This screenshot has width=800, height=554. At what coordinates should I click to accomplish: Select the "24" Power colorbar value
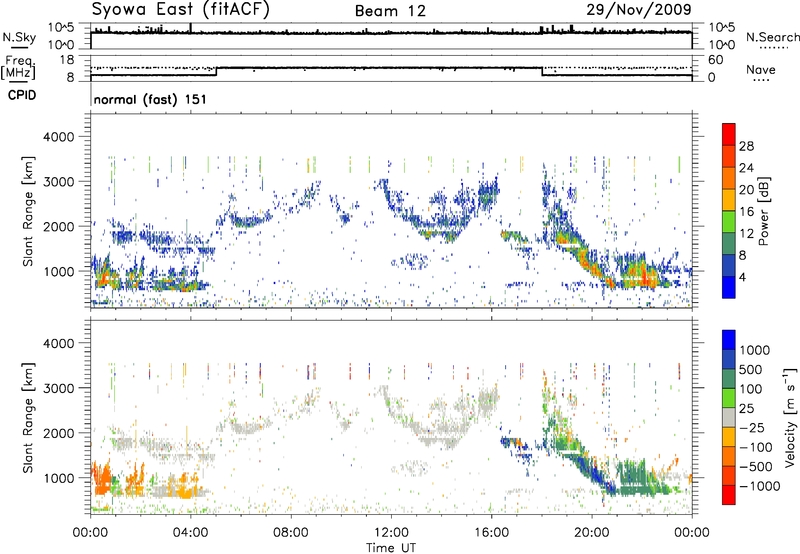[x=746, y=168]
